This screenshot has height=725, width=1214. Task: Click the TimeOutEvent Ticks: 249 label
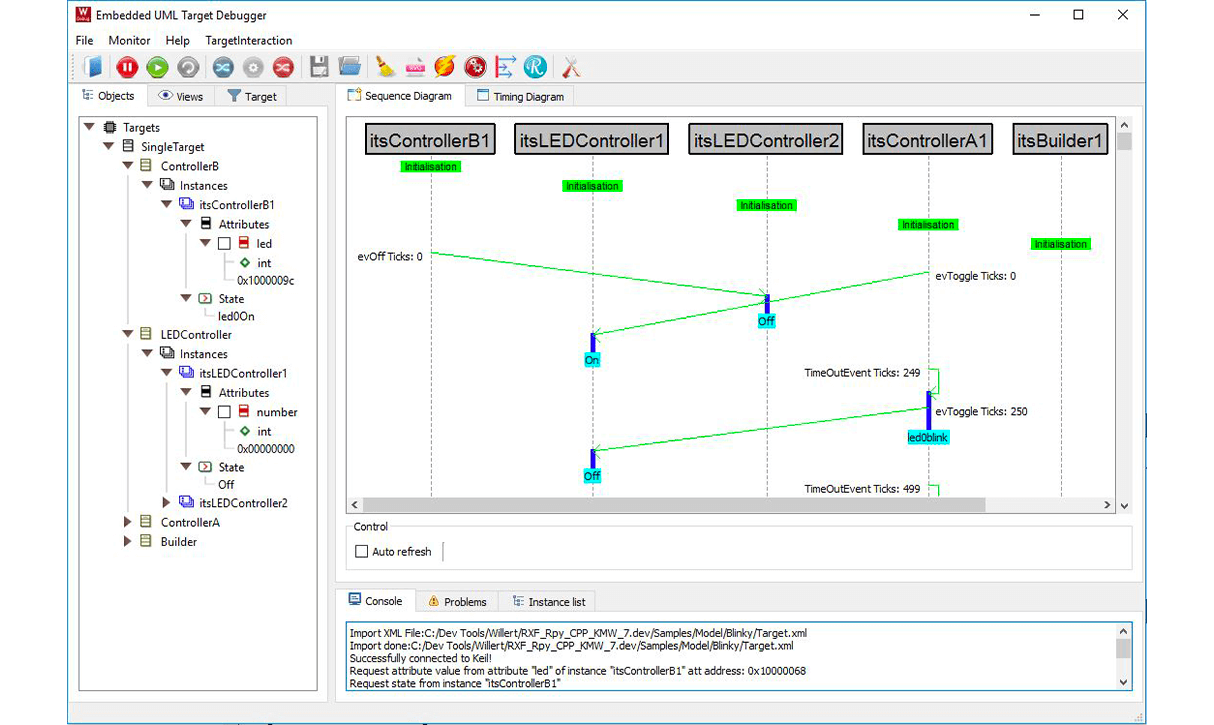(862, 373)
